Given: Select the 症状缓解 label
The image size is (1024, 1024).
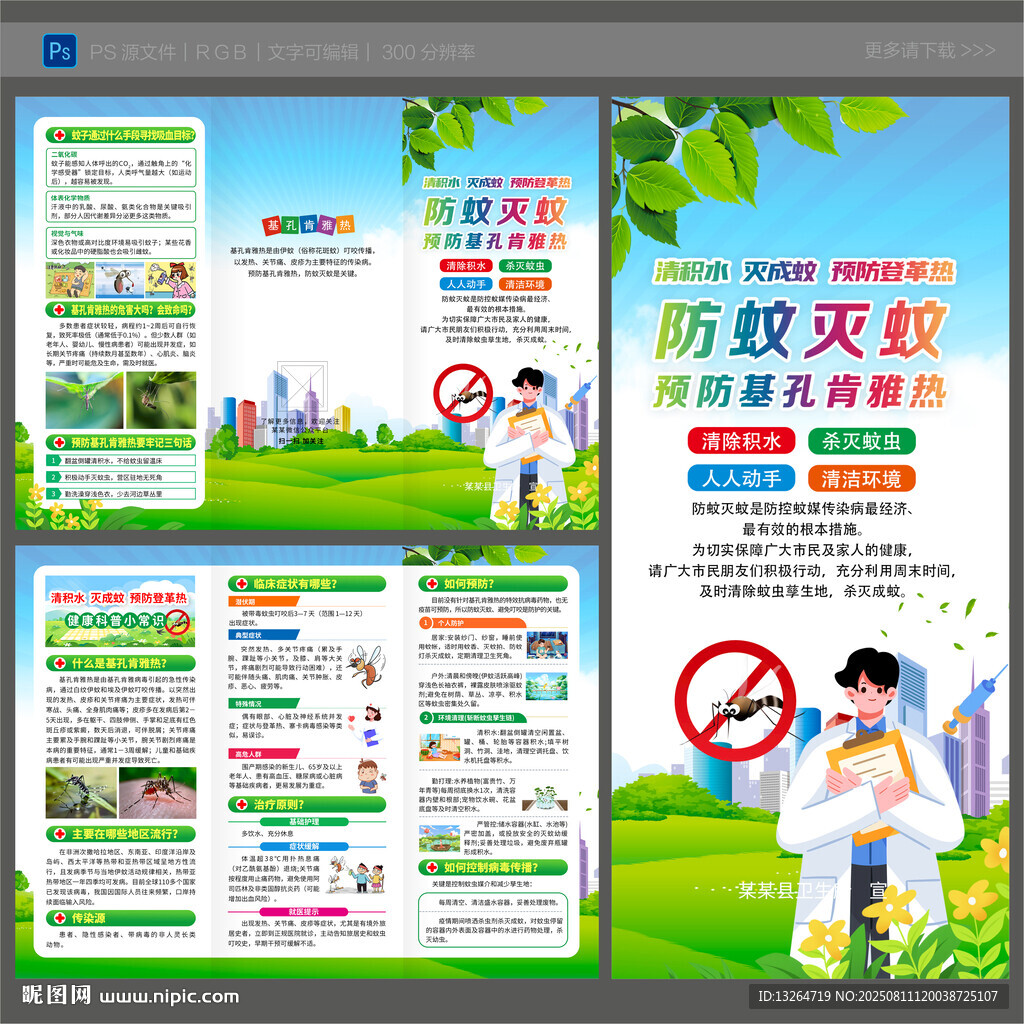Looking at the screenshot, I should [x=304, y=846].
